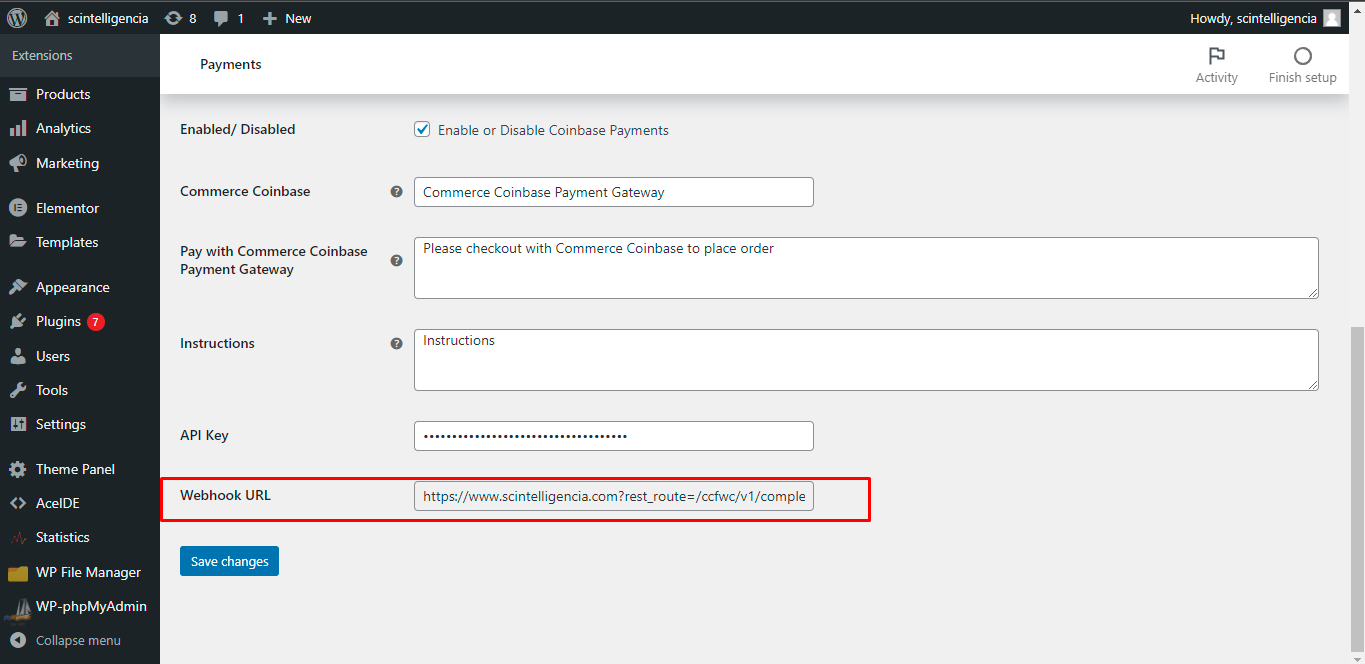Viewport: 1365px width, 664px height.
Task: Open the scintelligencia site home icon
Action: pos(53,18)
